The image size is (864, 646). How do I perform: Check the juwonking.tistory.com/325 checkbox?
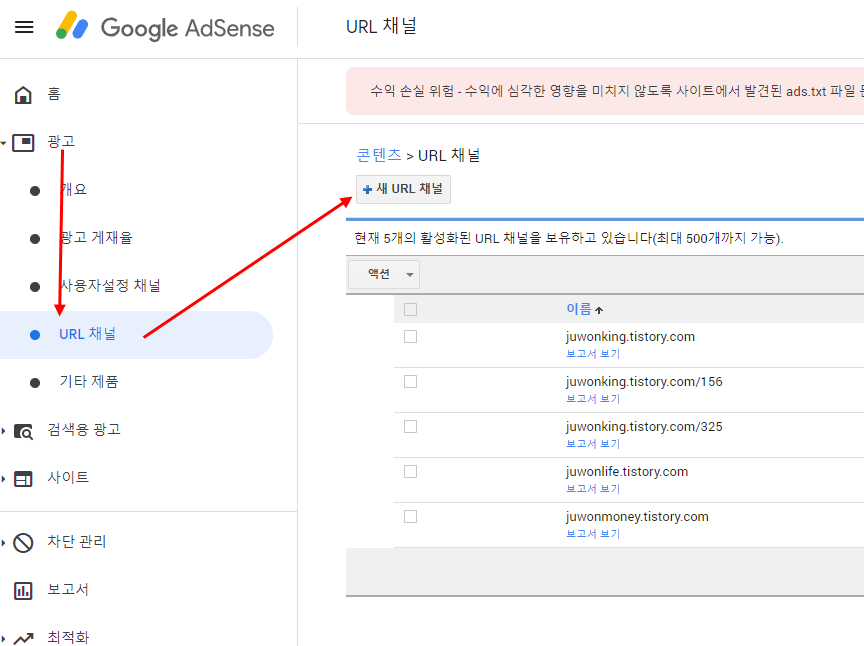[x=411, y=426]
